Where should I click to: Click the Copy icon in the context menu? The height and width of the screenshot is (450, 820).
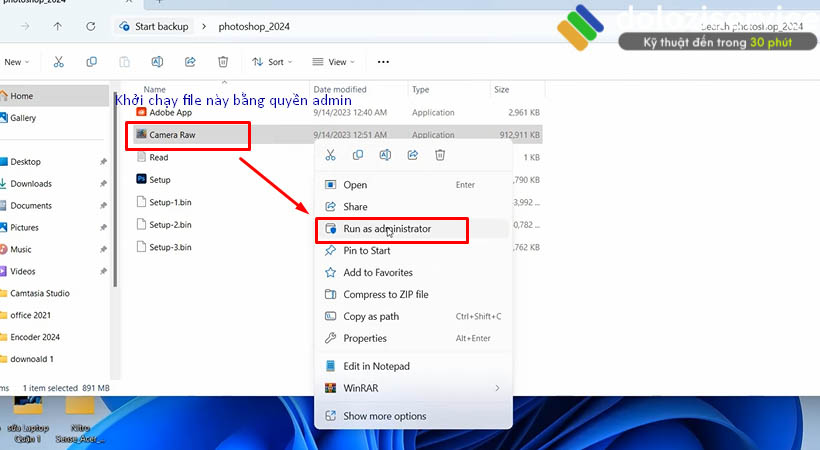point(358,155)
